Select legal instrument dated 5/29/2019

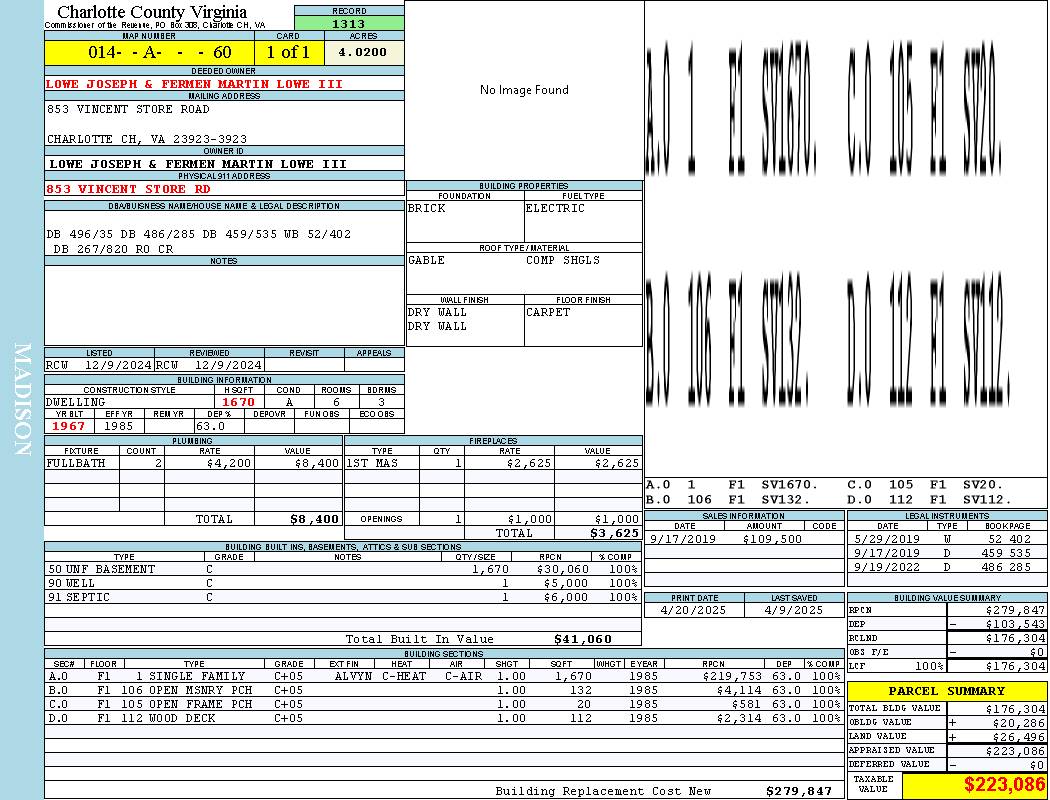click(947, 539)
